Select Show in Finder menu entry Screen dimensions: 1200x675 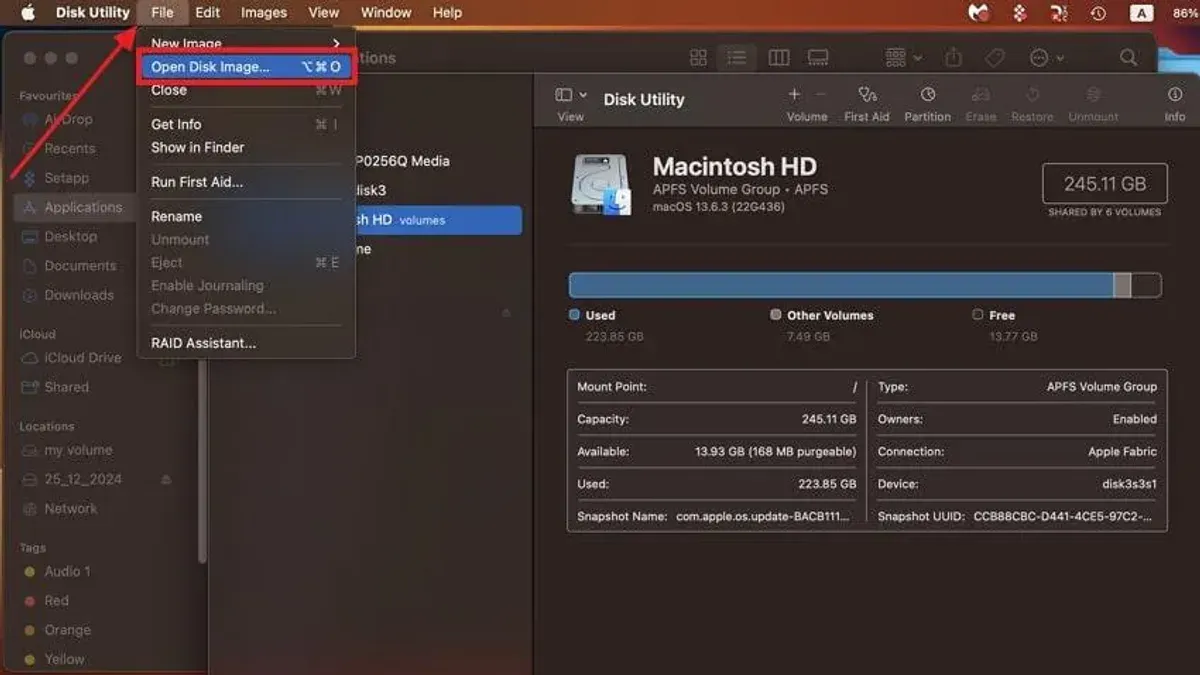[246, 147]
